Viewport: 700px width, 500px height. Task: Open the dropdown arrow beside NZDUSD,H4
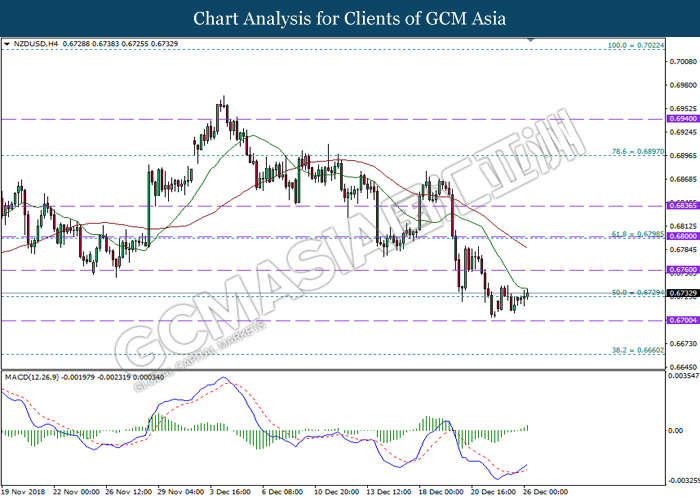tap(7, 44)
